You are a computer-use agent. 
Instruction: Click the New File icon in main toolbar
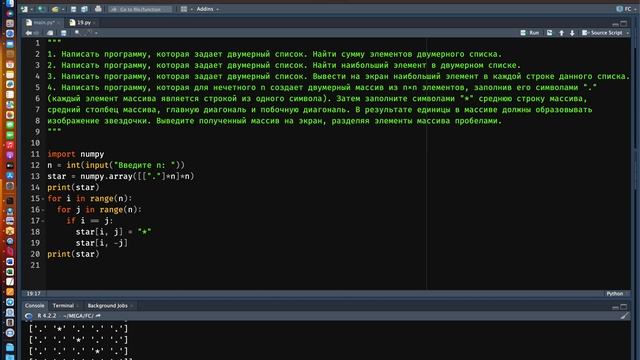tap(24, 9)
